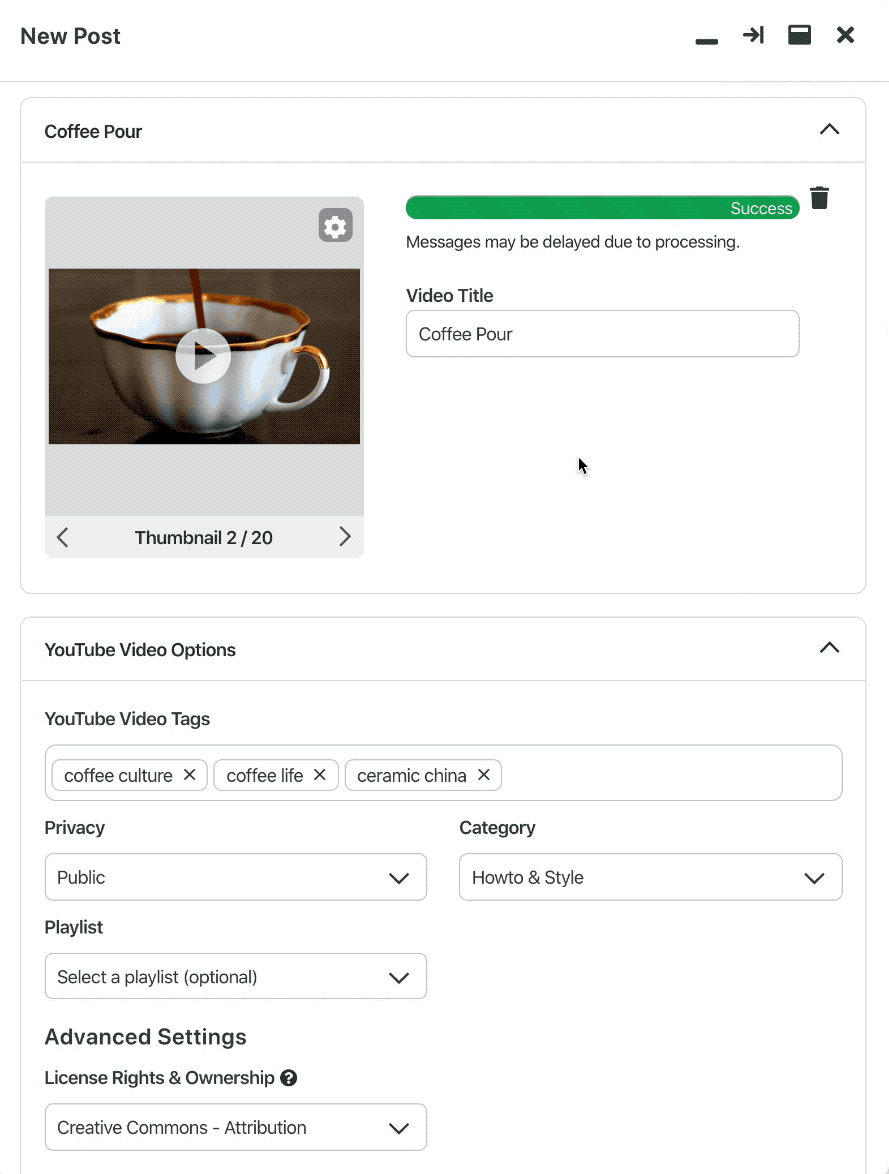This screenshot has width=889, height=1174.
Task: Select a playlist from the Playlist dropdown
Action: [236, 976]
